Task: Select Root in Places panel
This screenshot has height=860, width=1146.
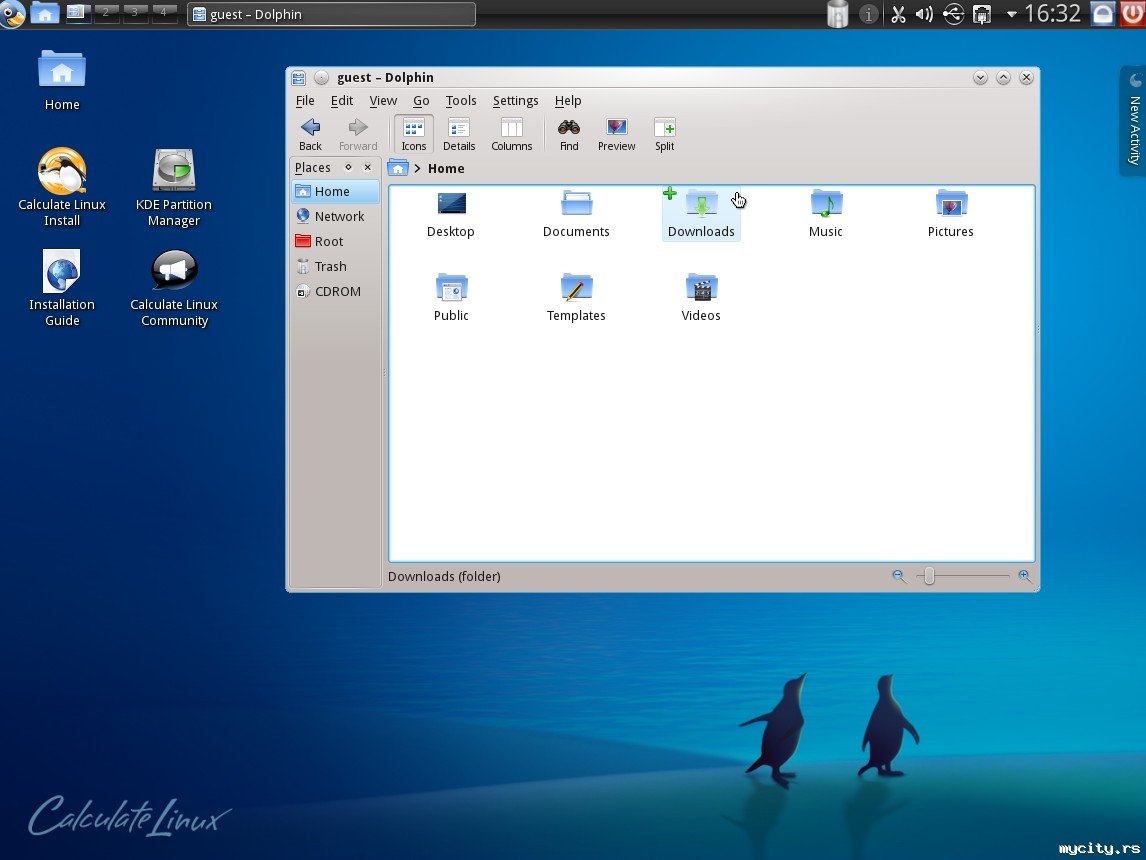Action: [335, 241]
